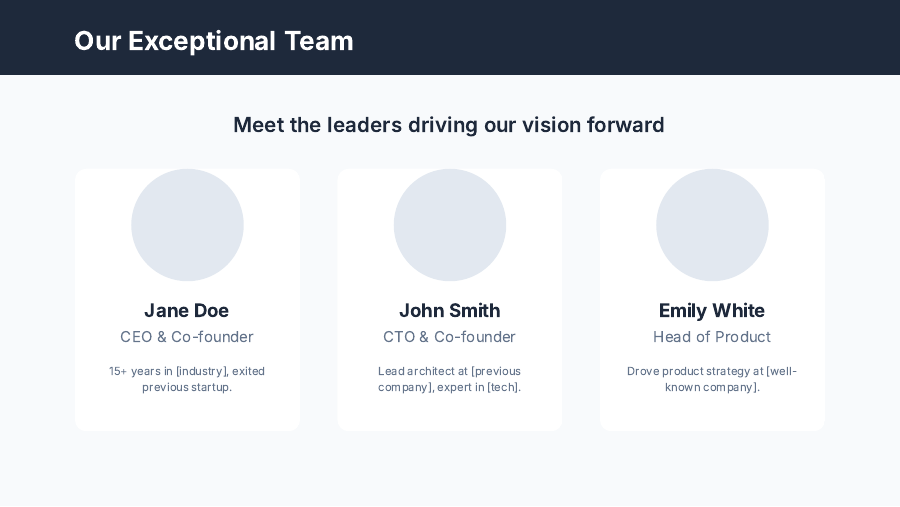This screenshot has height=507, width=900.
Task: Click Emily White's avatar placeholder circle
Action: [x=712, y=225]
